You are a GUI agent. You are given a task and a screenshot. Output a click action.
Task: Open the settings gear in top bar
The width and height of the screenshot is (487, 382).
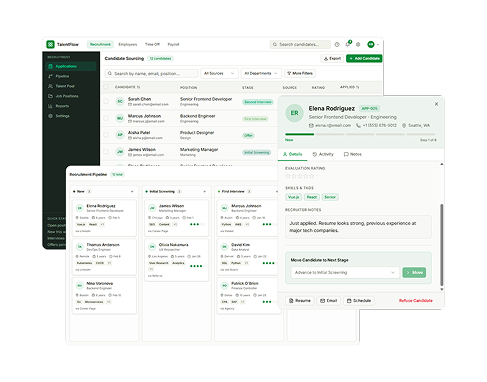pyautogui.click(x=358, y=44)
